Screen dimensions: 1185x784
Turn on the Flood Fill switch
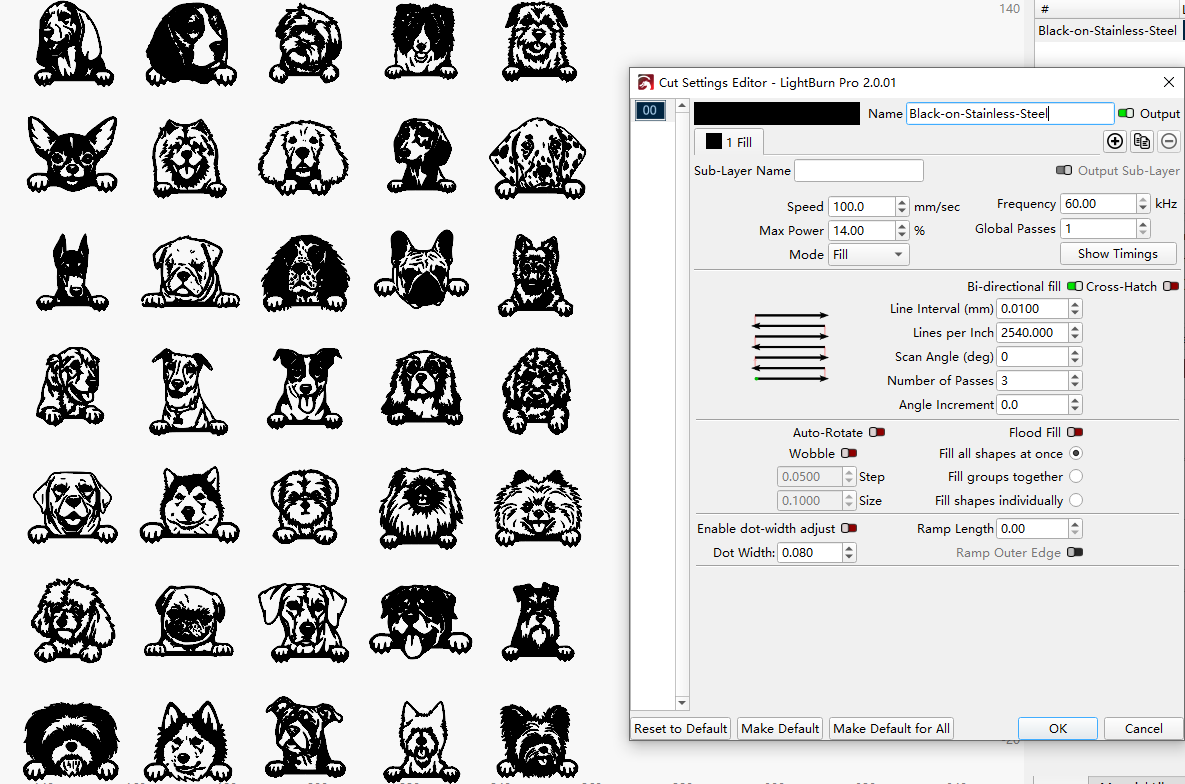point(1075,433)
